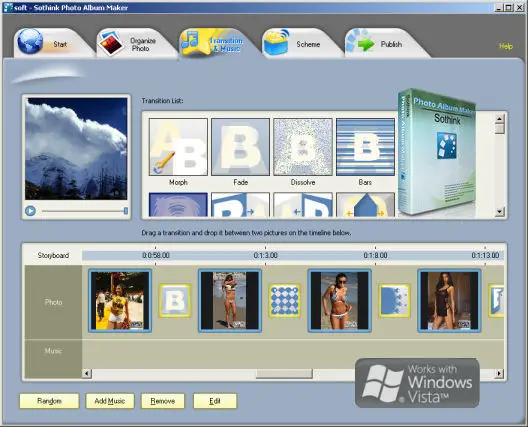Select the diamond checker transition on the storyboard
528x427 pixels.
(285, 301)
